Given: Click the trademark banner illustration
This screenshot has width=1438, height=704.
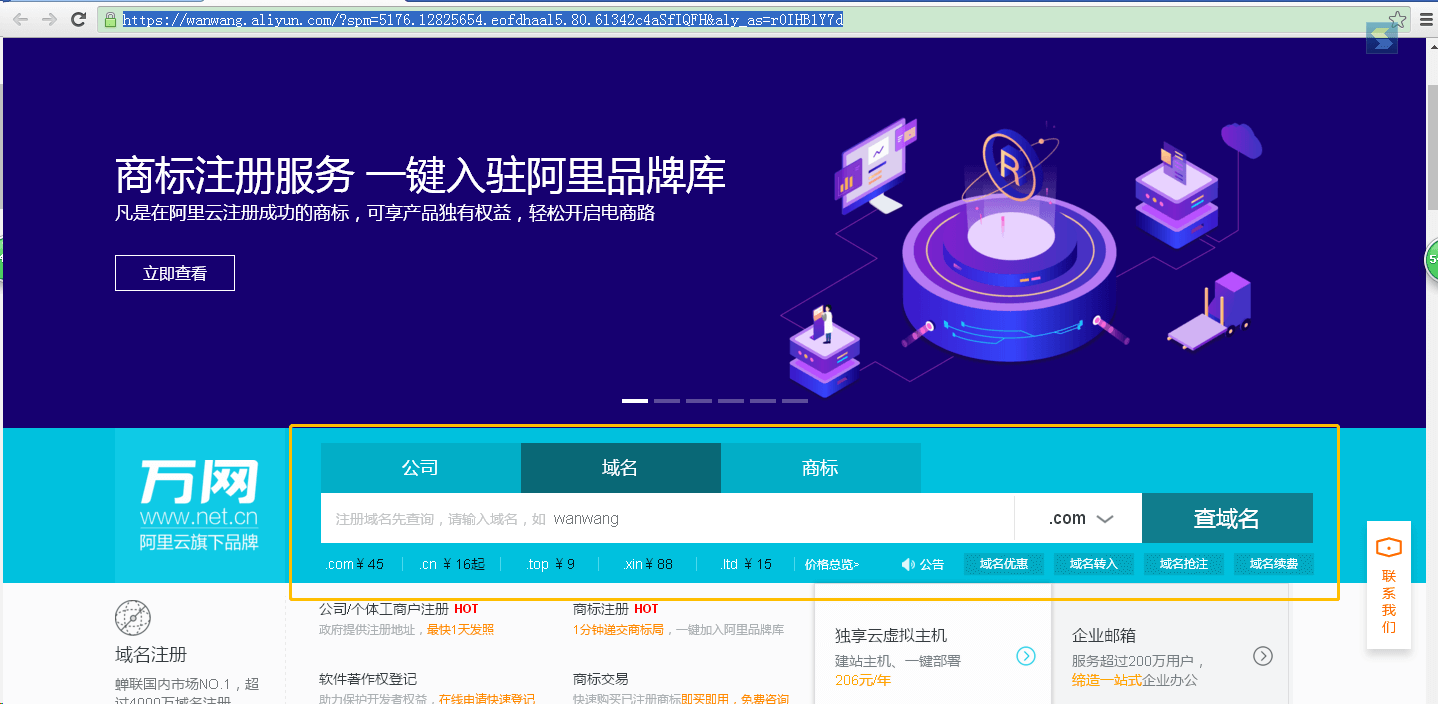Looking at the screenshot, I should [x=1020, y=260].
